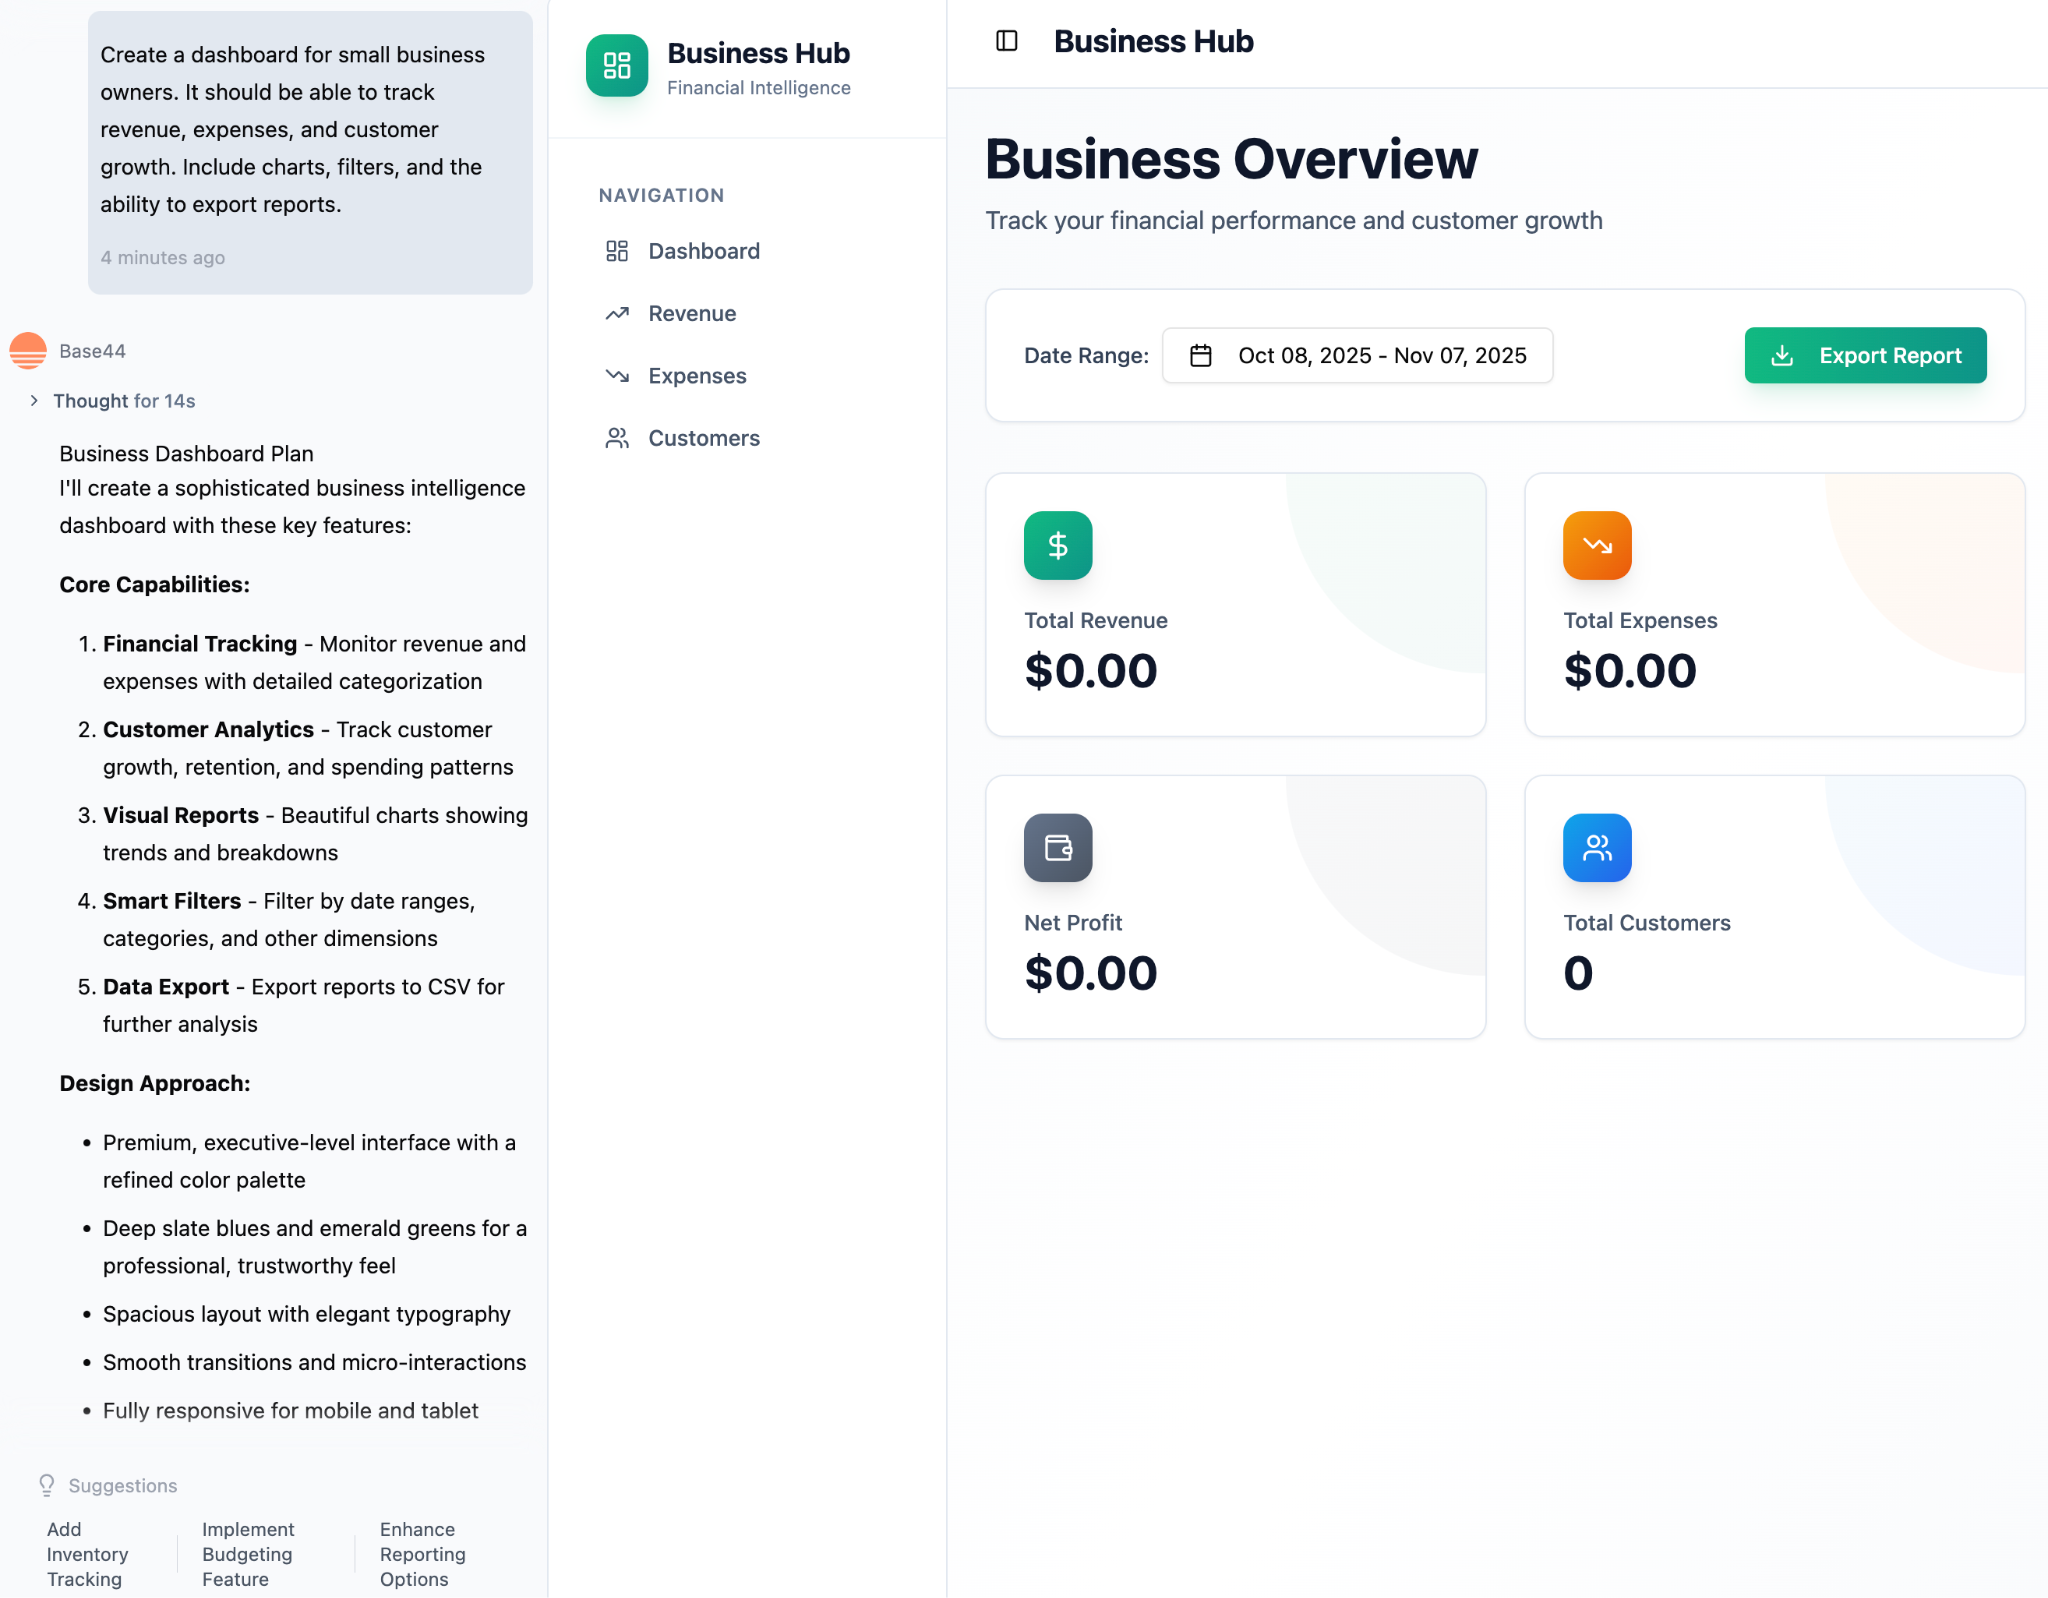2048x1598 pixels.
Task: Click the calendar icon in date range
Action: pyautogui.click(x=1200, y=356)
